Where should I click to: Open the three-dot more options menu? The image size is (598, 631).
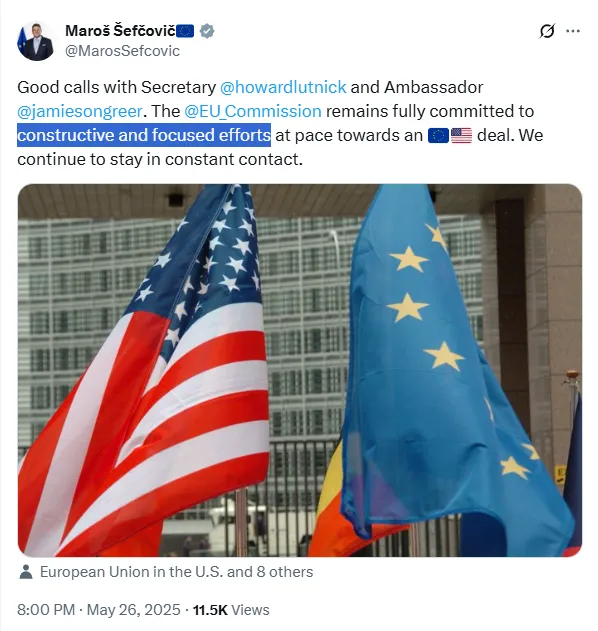pos(573,31)
